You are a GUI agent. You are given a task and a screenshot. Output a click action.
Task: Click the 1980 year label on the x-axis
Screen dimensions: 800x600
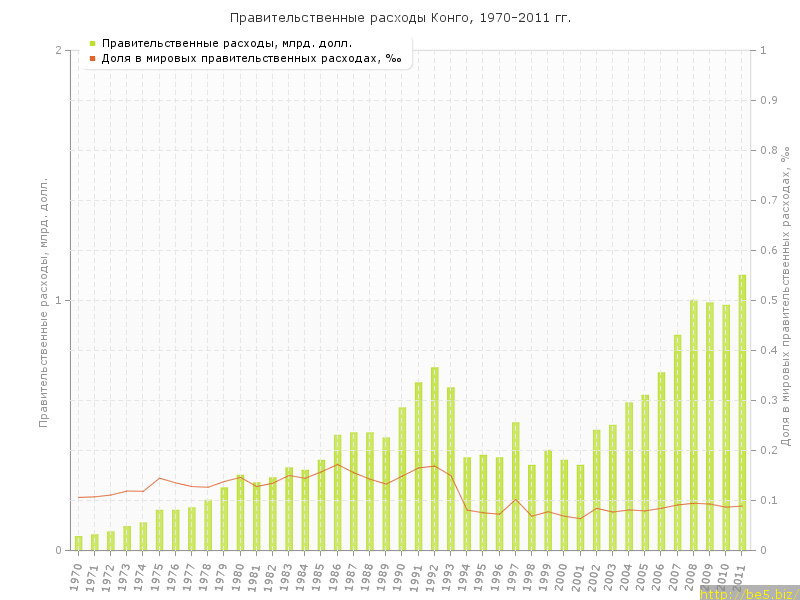(238, 577)
